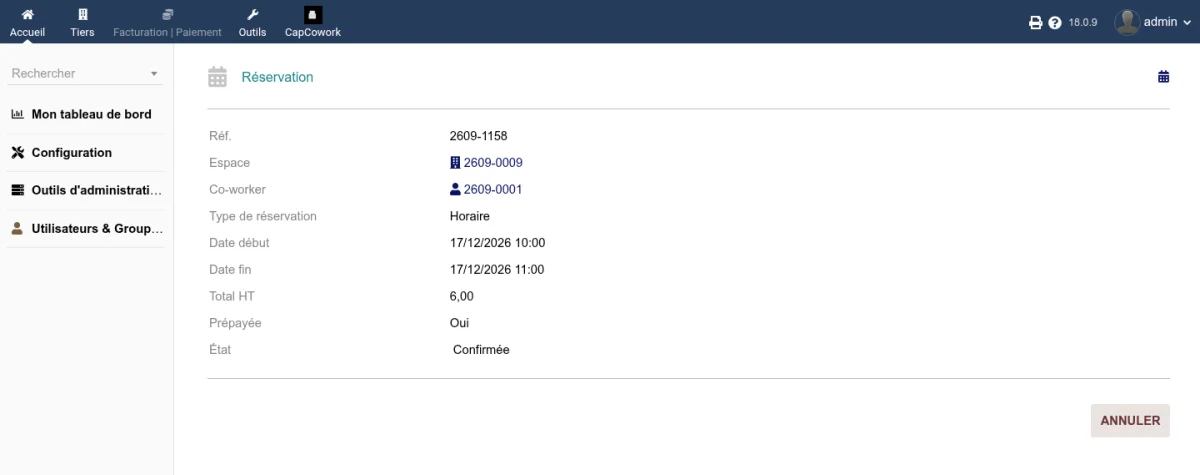Open the Tiers building icon
1200x475 pixels.
[83, 15]
